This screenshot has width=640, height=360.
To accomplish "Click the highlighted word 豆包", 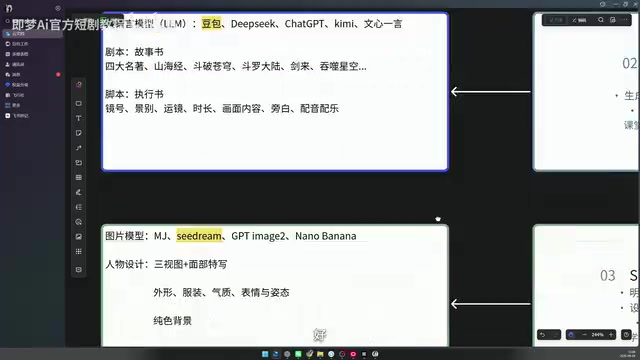I will [x=211, y=24].
